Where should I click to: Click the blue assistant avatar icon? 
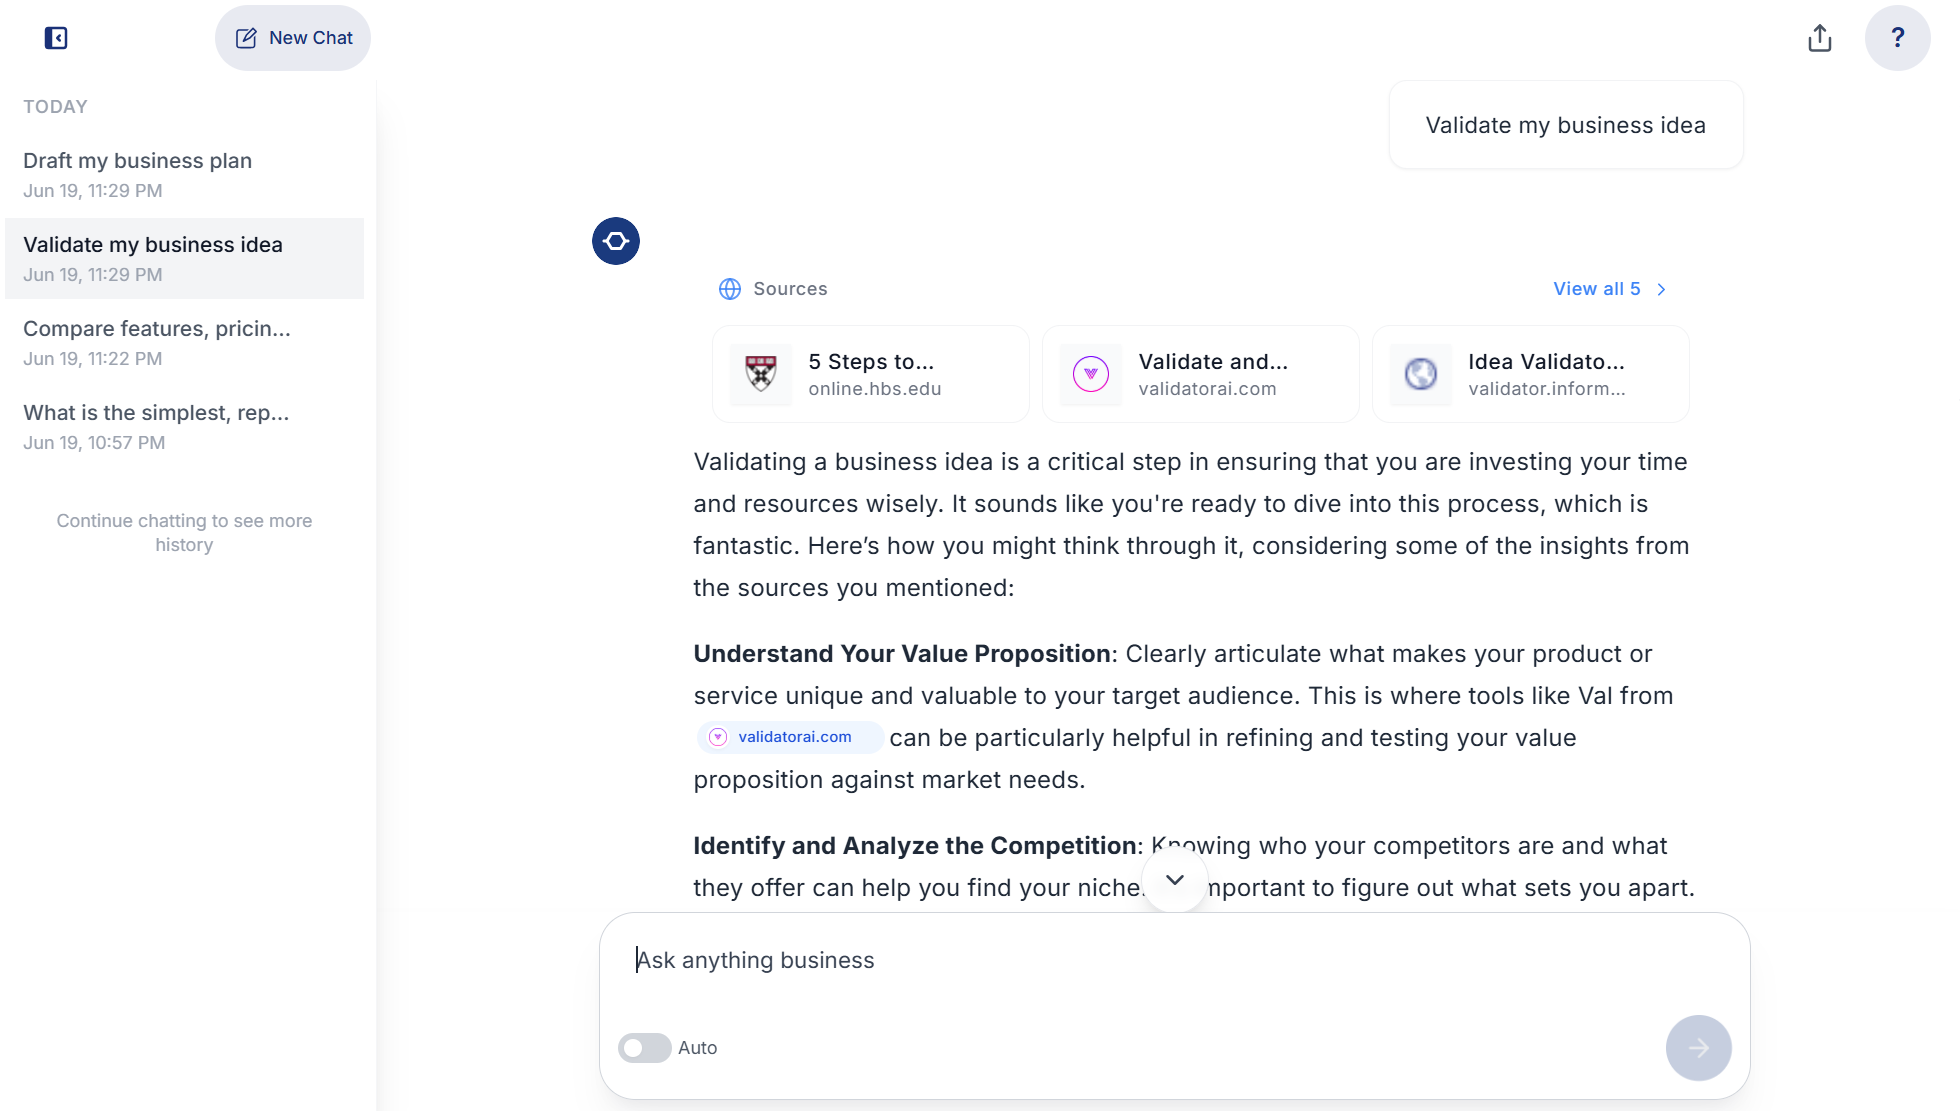[616, 241]
